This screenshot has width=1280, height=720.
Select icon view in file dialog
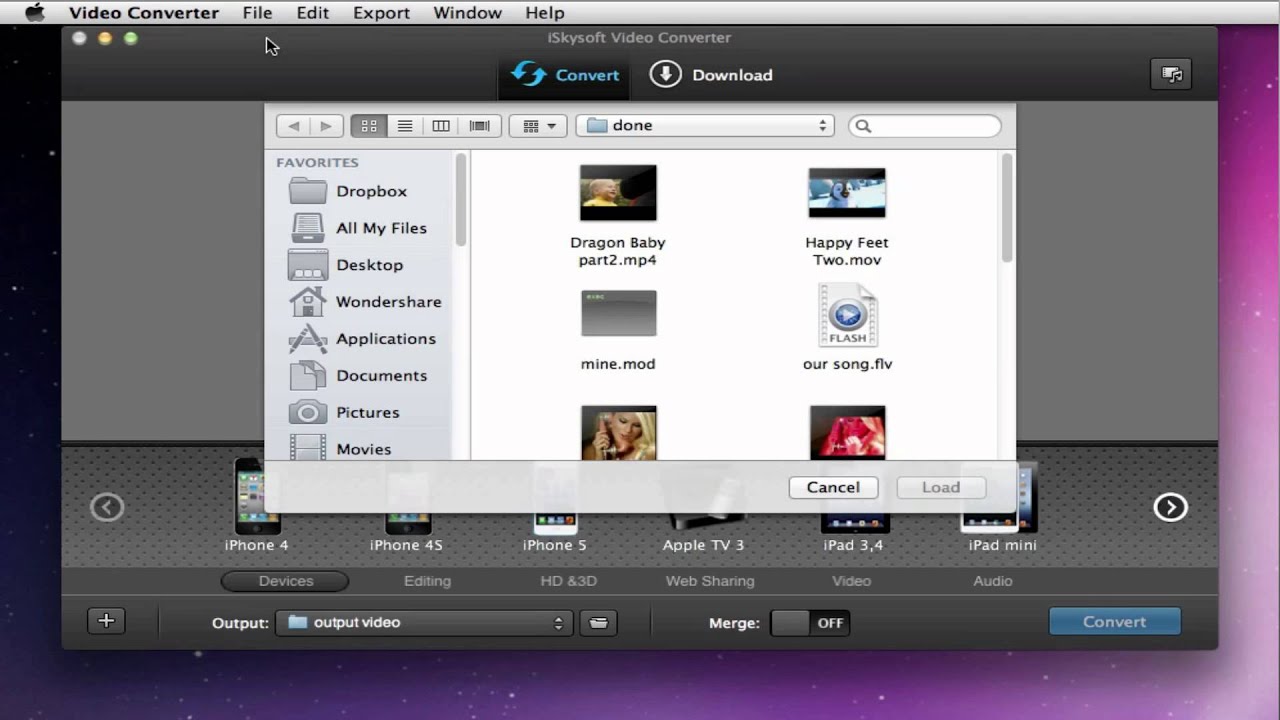[x=369, y=126]
